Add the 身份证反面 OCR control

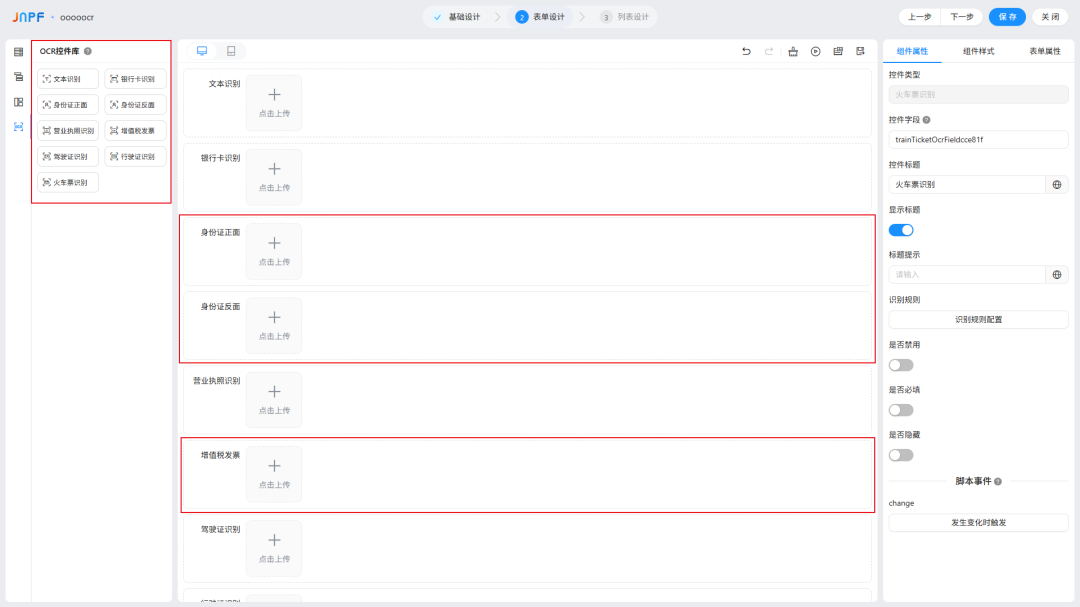[x=135, y=105]
